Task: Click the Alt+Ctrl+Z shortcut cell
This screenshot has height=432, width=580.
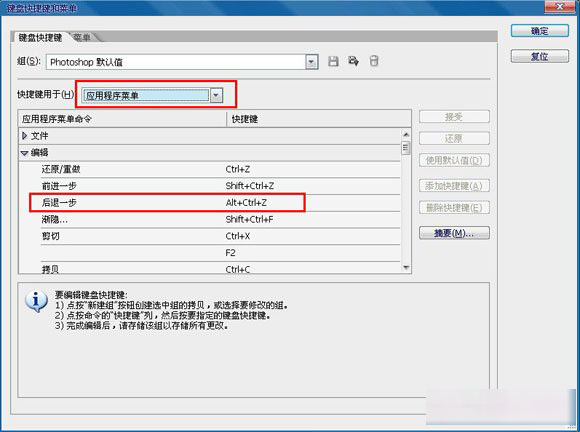Action: (246, 203)
